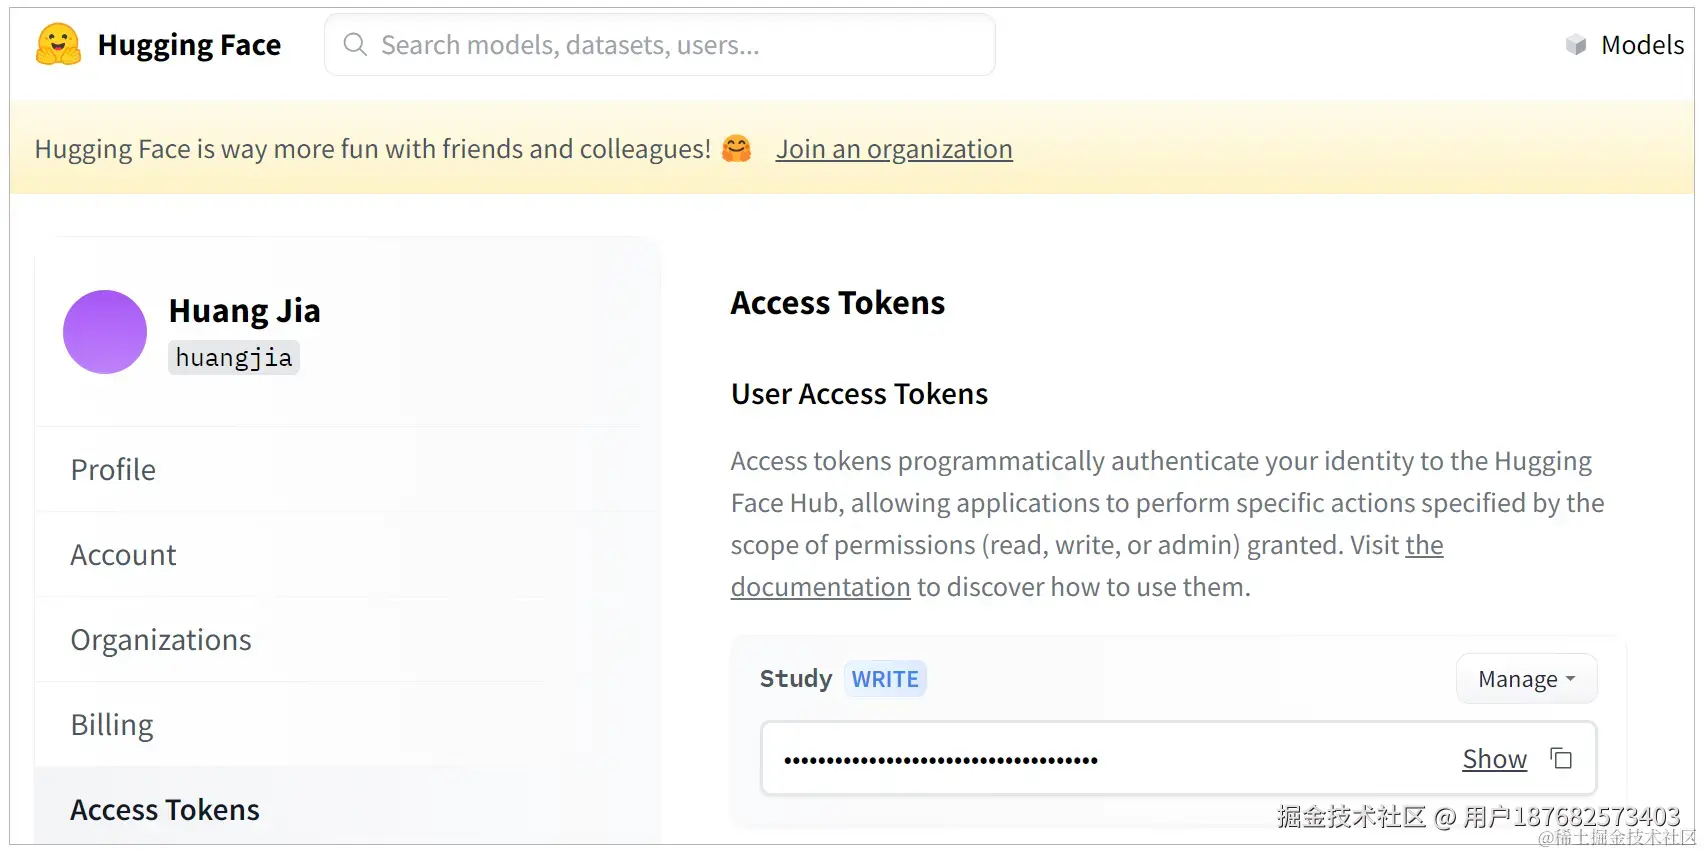Open the Manage dropdown for Study token
1704x854 pixels.
1526,679
